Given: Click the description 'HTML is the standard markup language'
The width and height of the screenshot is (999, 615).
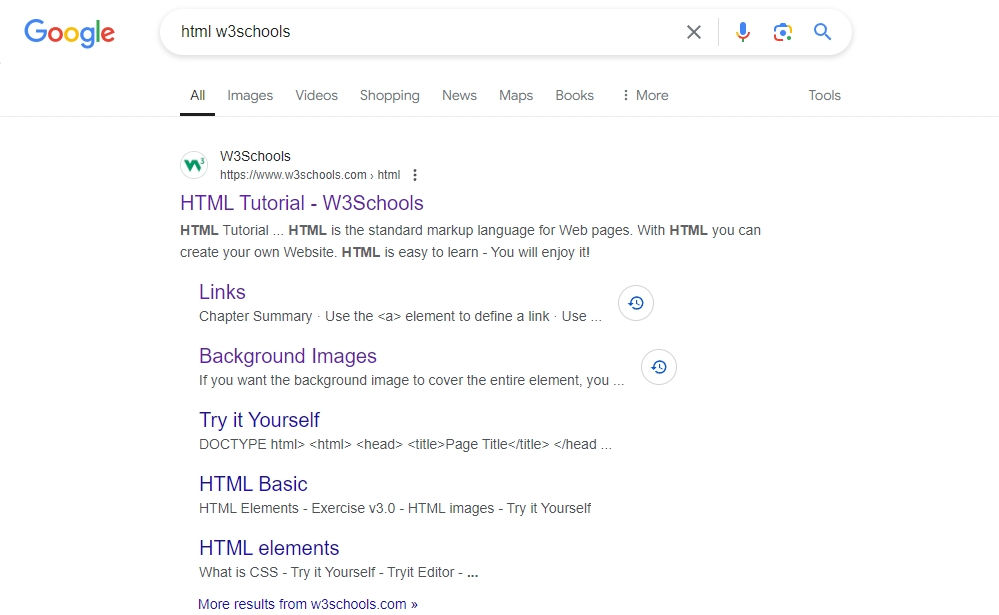Looking at the screenshot, I should click(x=470, y=242).
